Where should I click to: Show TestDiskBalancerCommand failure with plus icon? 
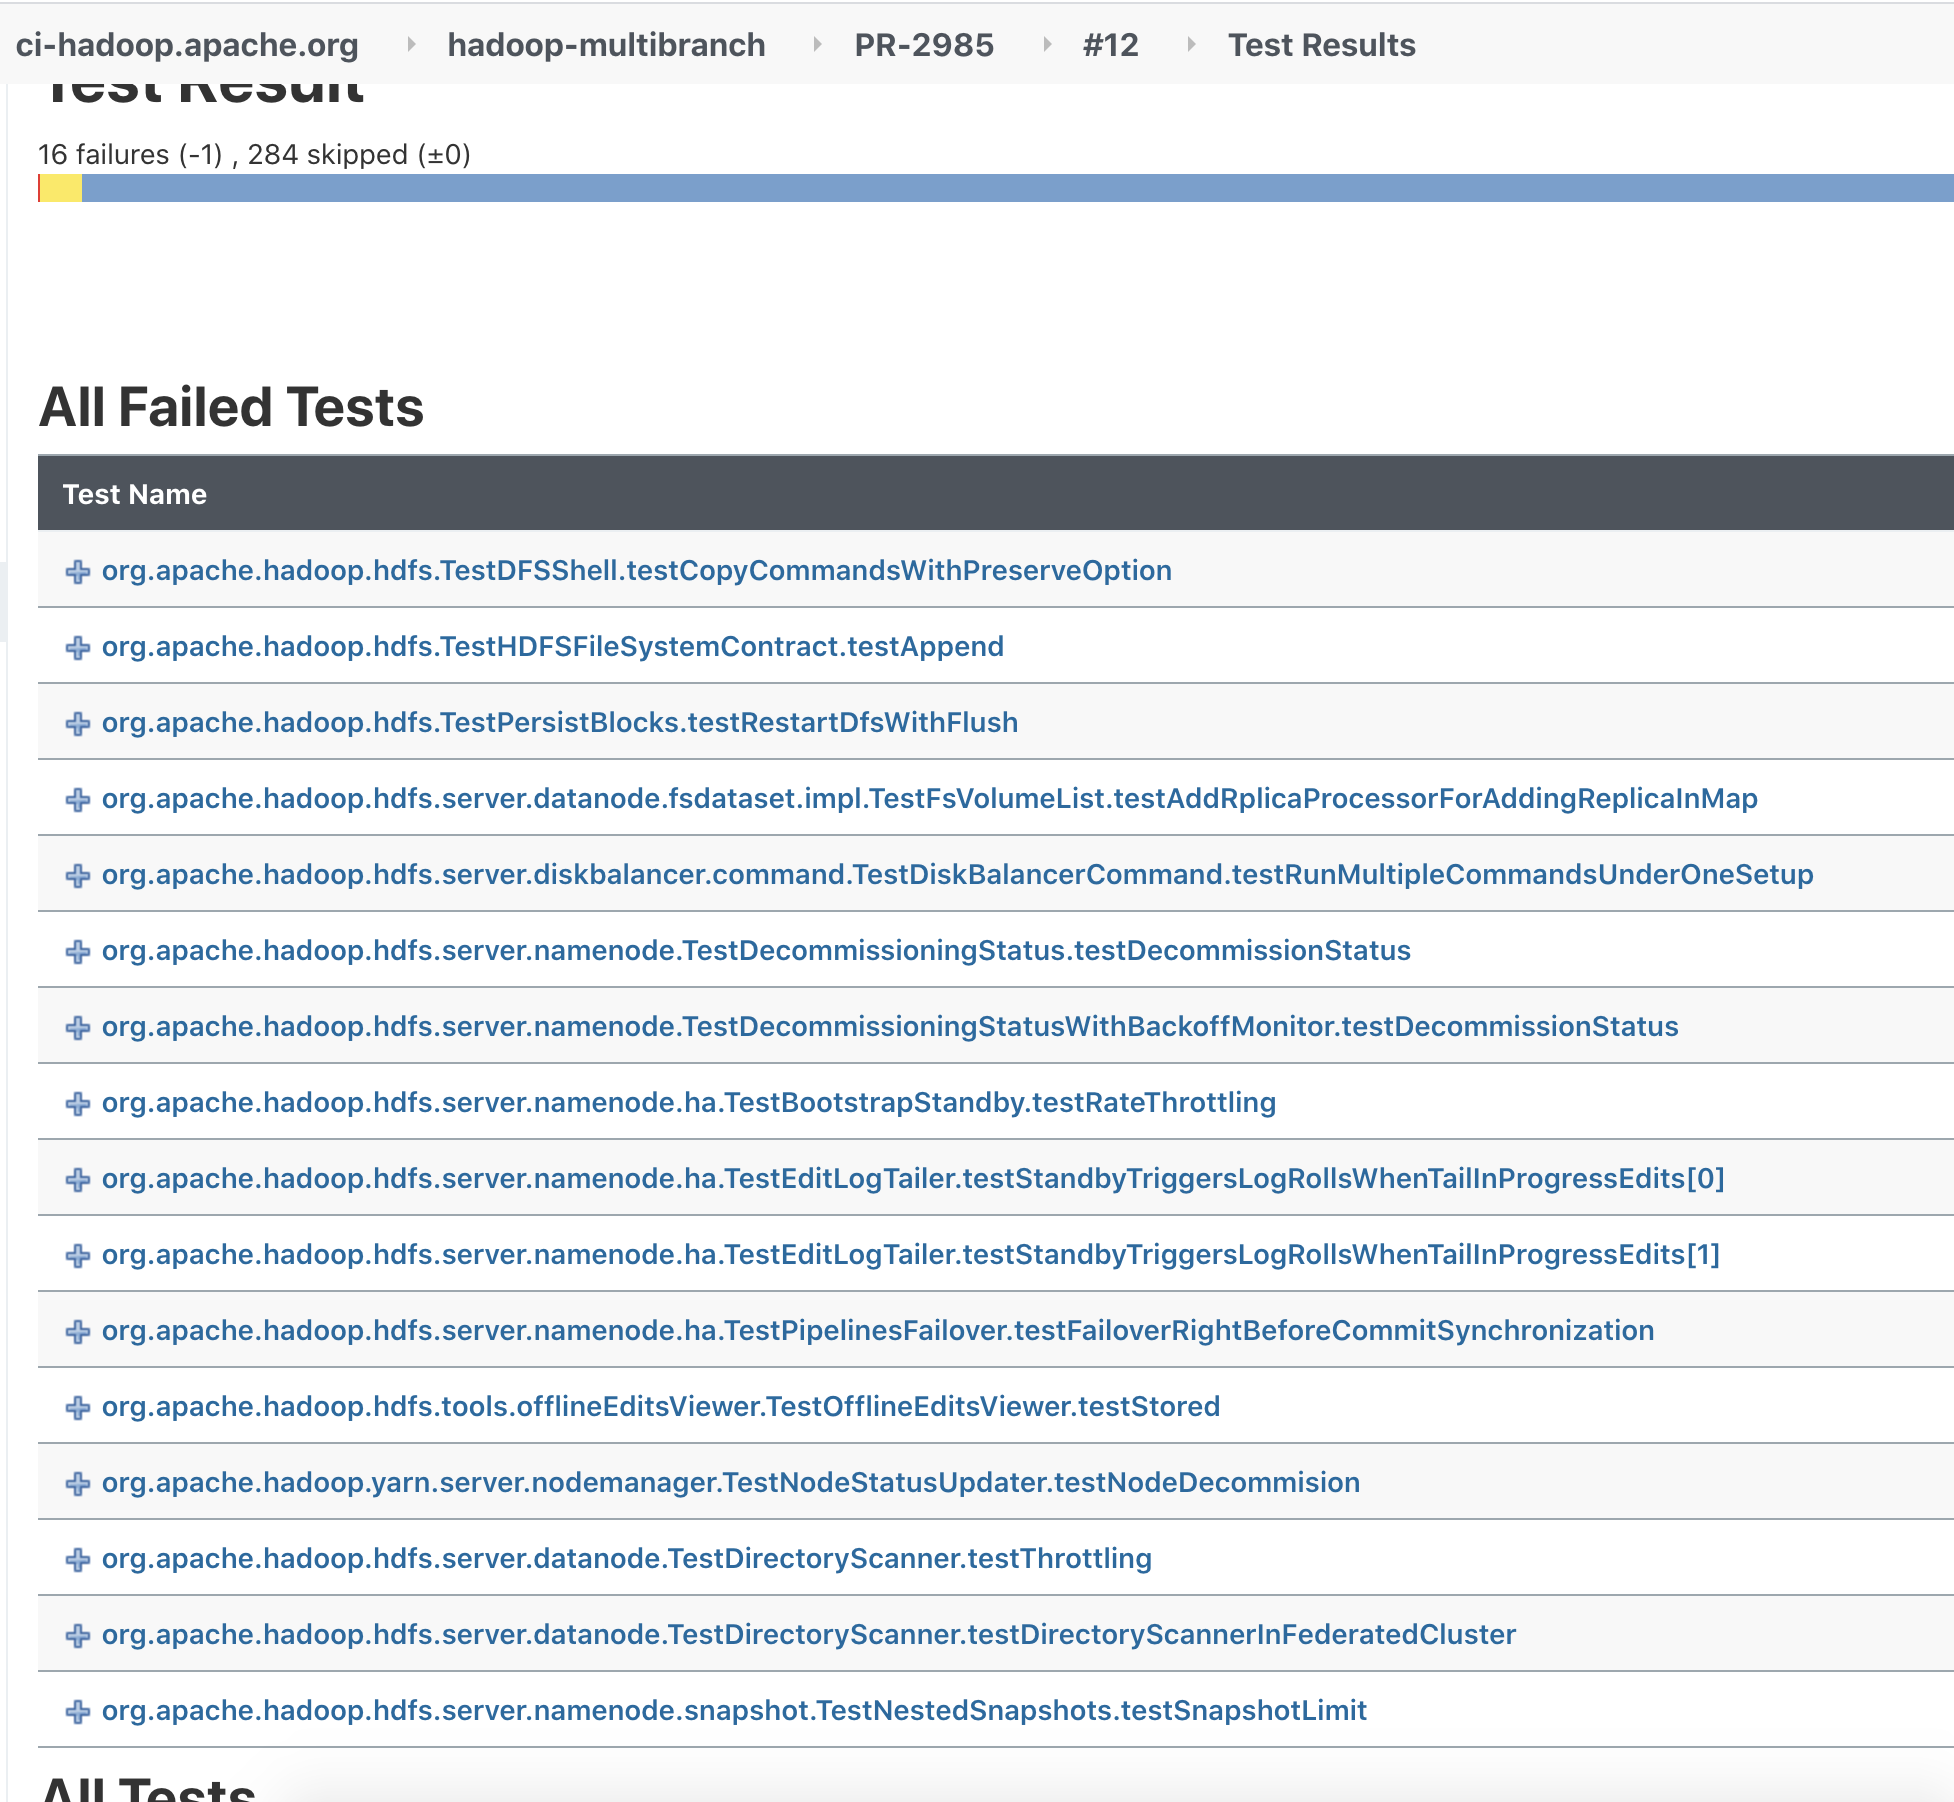78,875
